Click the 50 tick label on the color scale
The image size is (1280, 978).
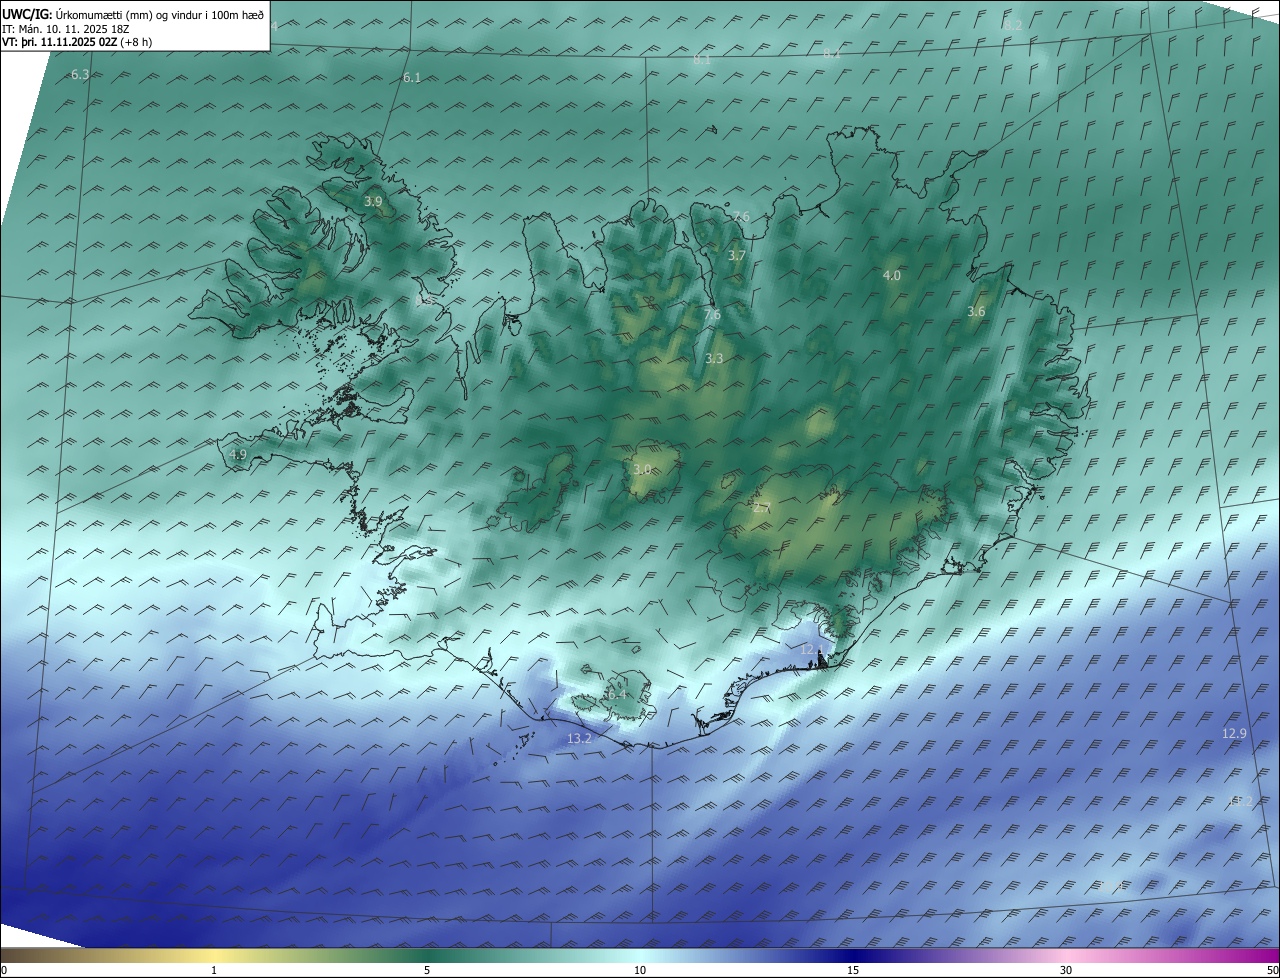(1272, 971)
